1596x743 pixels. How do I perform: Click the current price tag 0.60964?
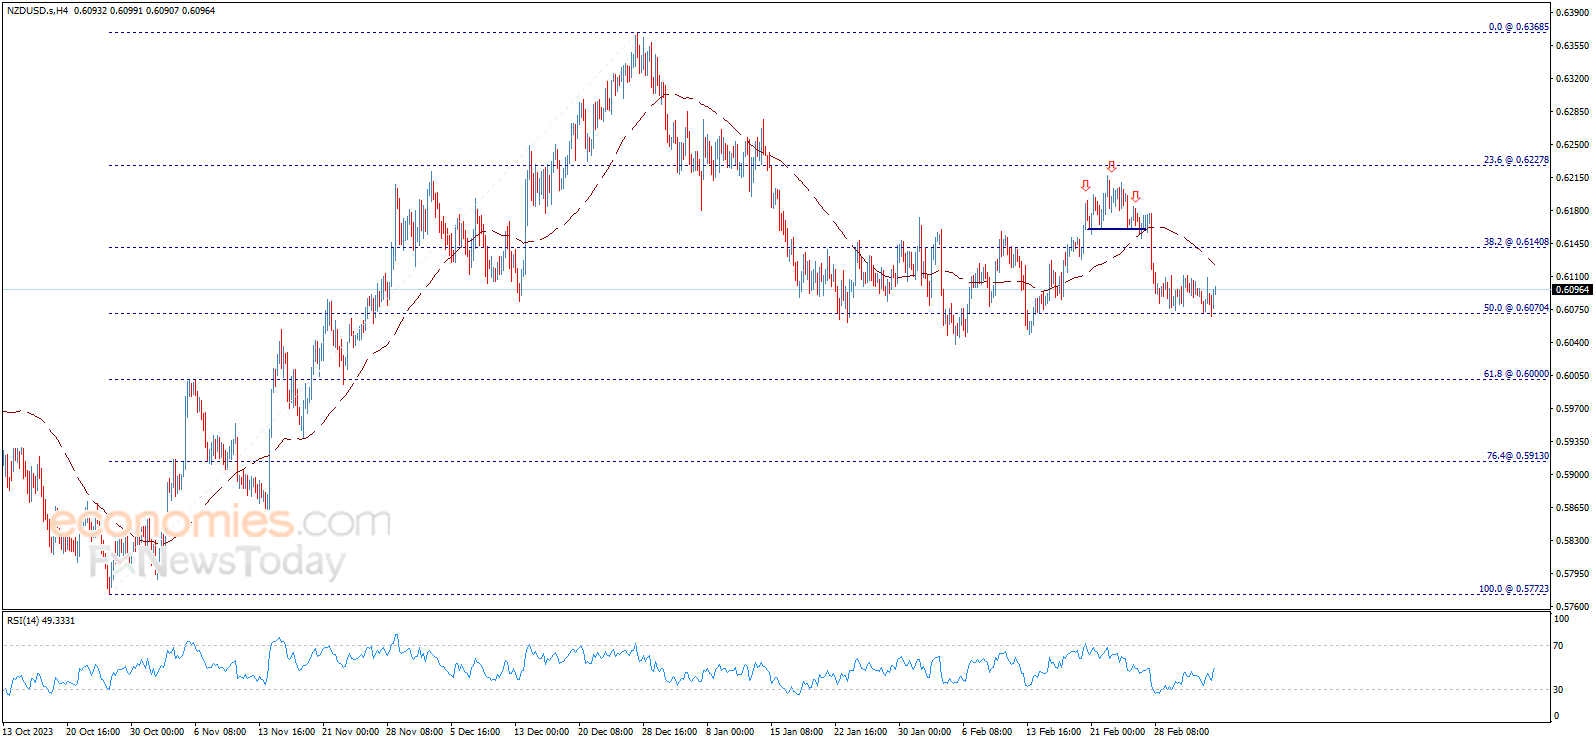(x=1573, y=290)
